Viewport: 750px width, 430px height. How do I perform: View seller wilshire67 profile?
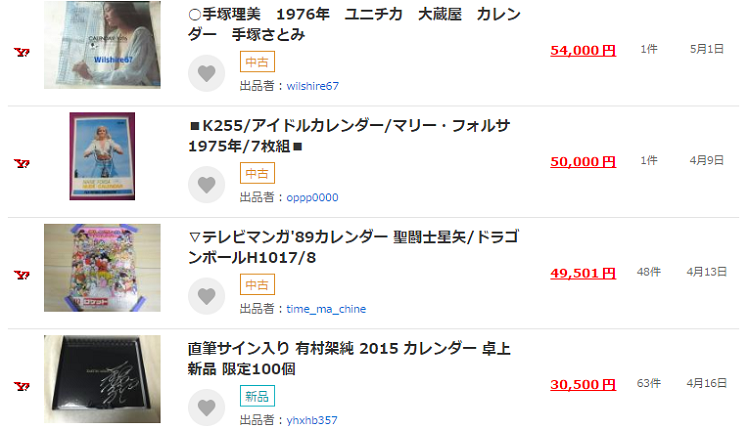point(312,86)
